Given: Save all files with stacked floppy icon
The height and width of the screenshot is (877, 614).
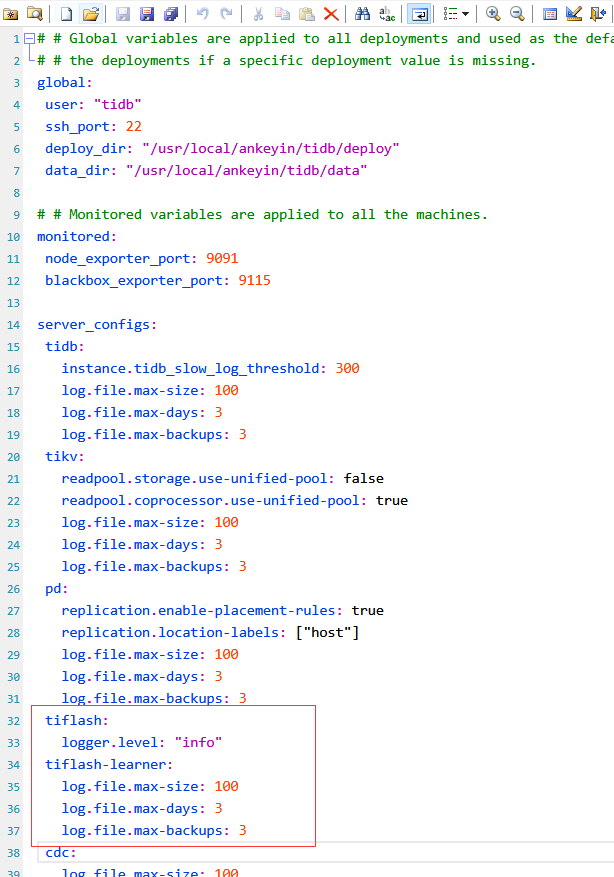Looking at the screenshot, I should tap(171, 13).
